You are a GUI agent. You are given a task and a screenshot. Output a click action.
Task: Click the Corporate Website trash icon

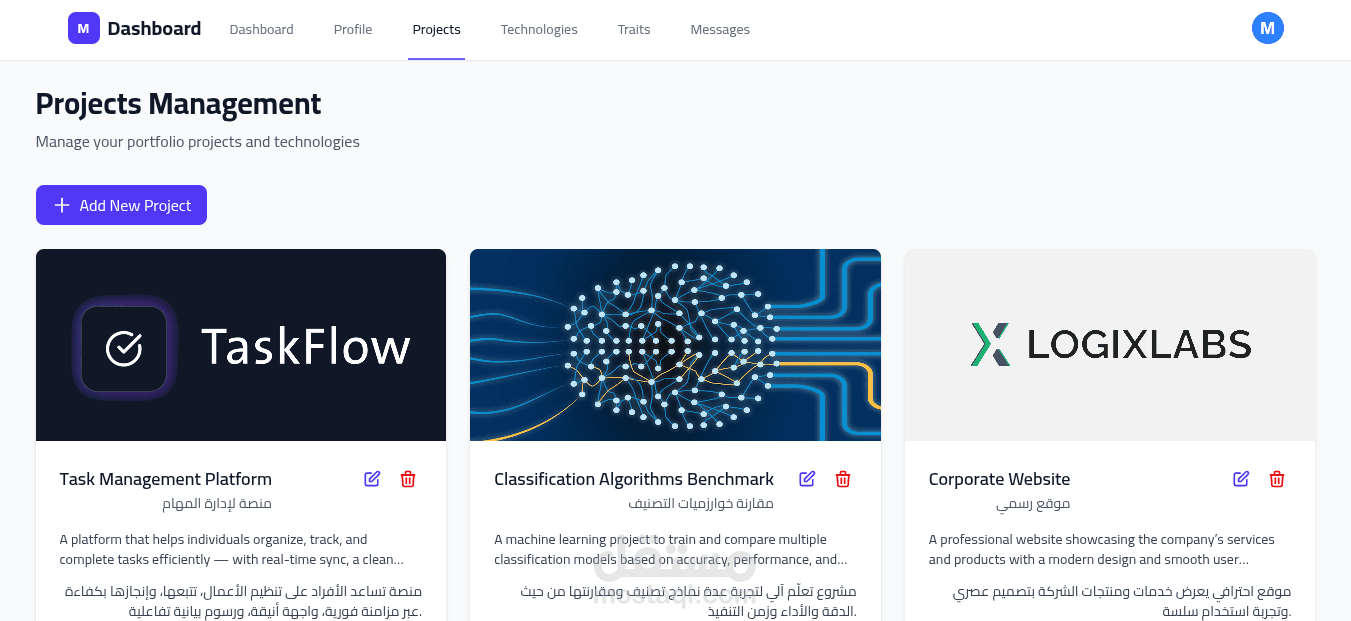click(1277, 479)
